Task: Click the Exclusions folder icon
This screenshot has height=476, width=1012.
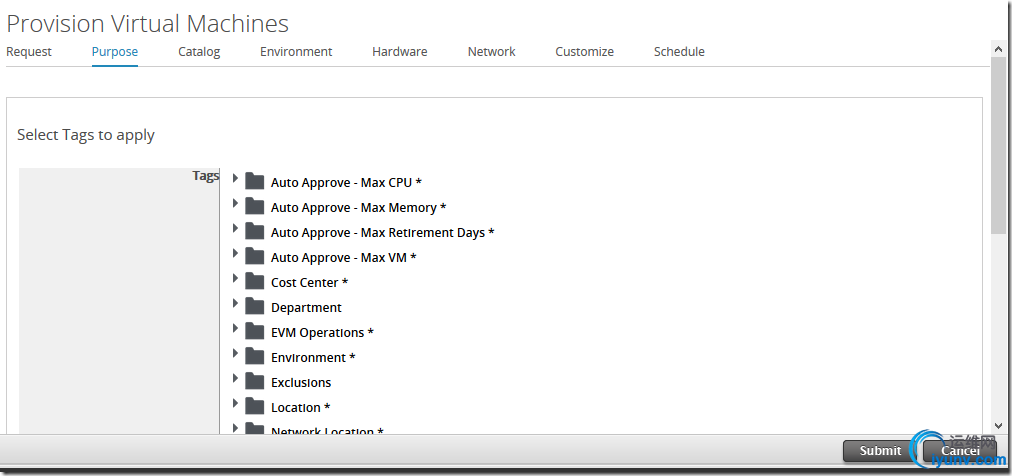Action: pos(255,381)
